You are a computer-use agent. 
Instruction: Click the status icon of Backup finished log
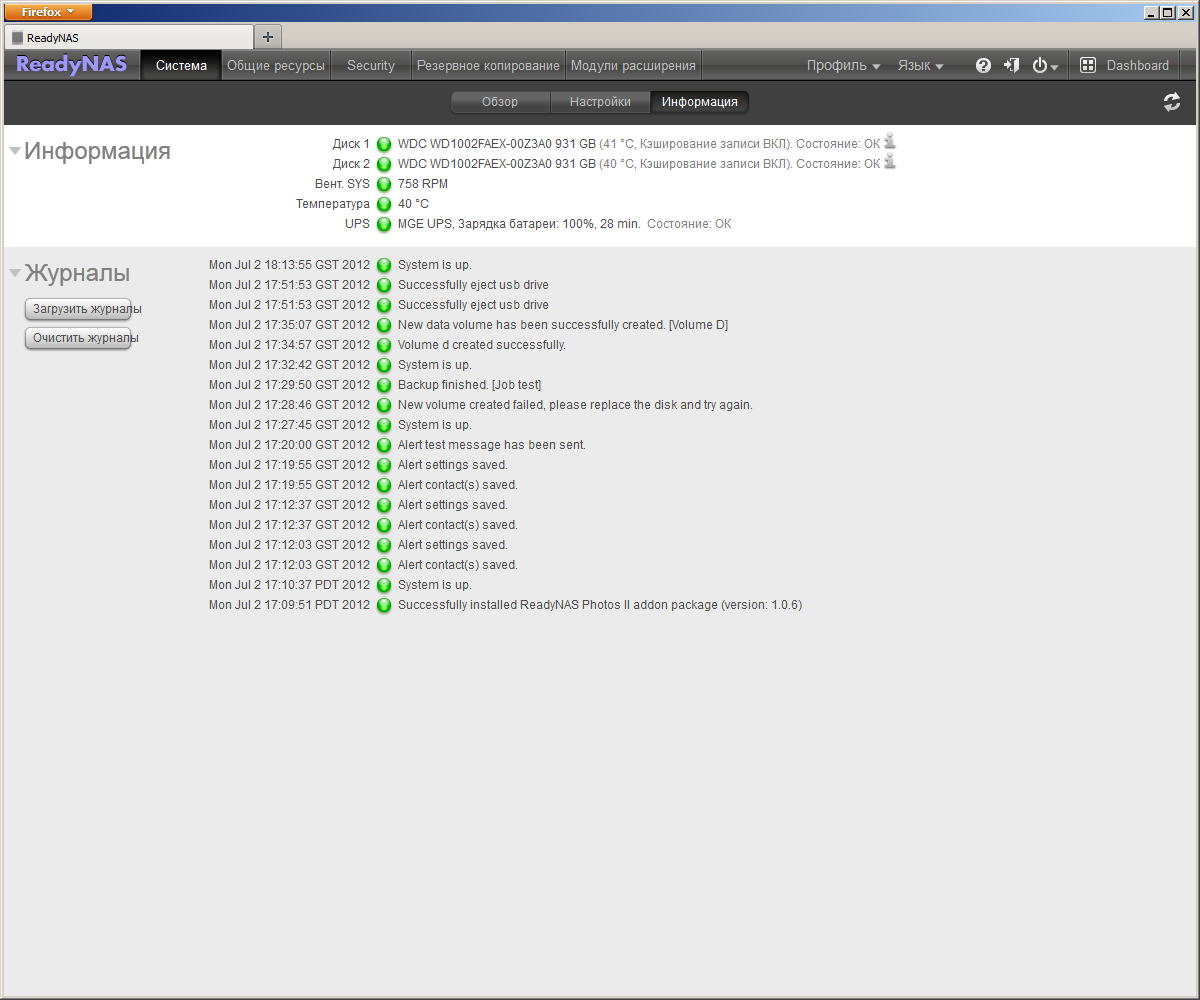coord(384,385)
